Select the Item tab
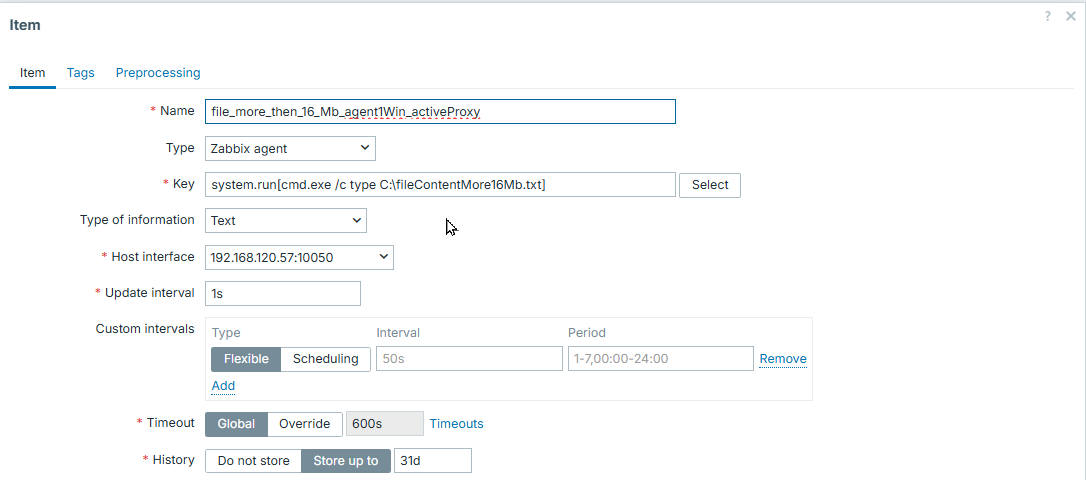The height and width of the screenshot is (480, 1086). pyautogui.click(x=32, y=73)
